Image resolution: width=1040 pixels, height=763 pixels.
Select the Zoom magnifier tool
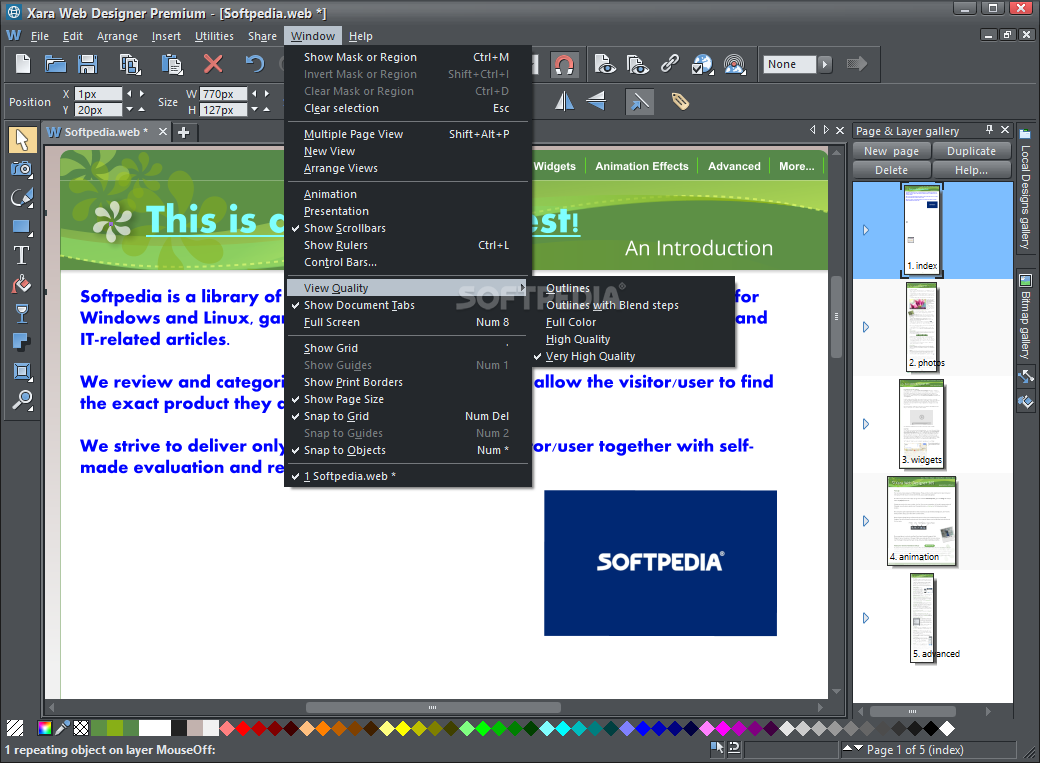click(x=22, y=399)
